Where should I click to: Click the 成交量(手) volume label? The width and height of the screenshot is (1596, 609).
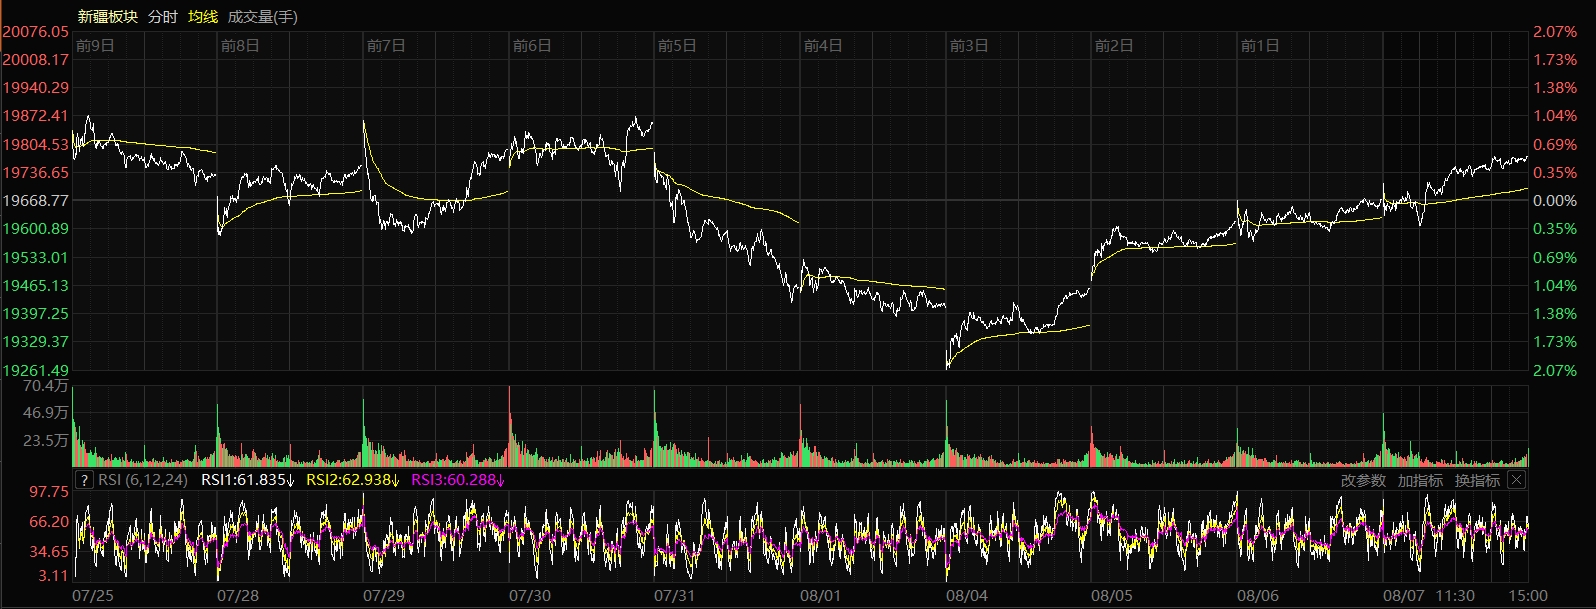point(262,17)
